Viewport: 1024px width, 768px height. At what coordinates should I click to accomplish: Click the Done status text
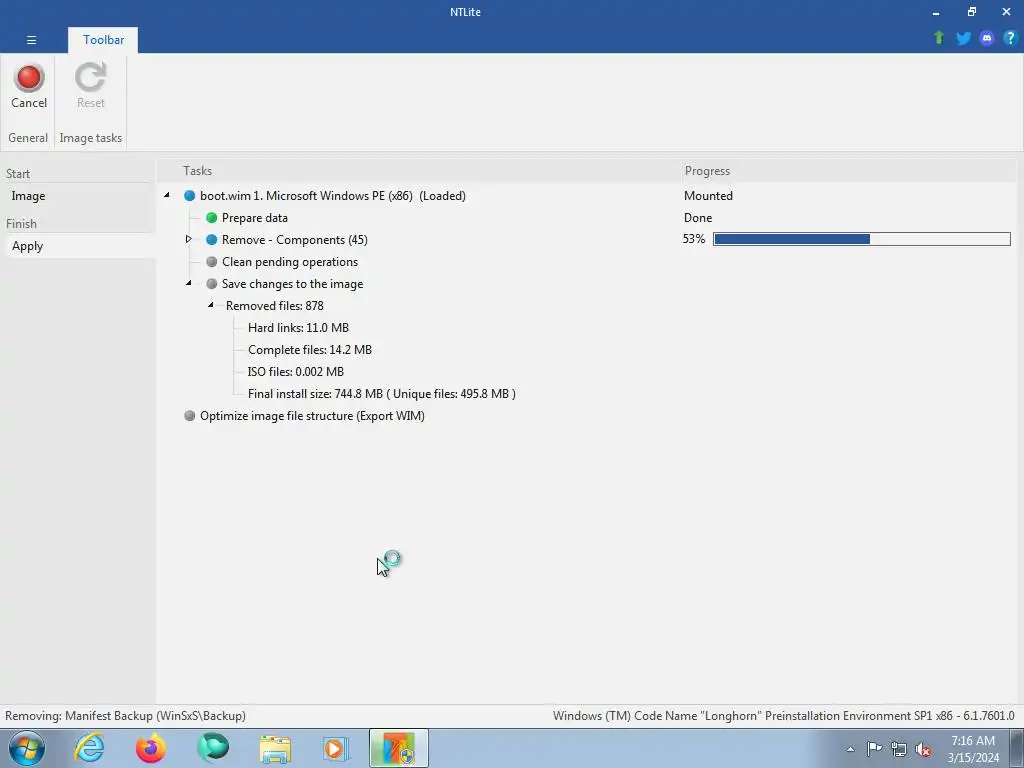click(697, 217)
